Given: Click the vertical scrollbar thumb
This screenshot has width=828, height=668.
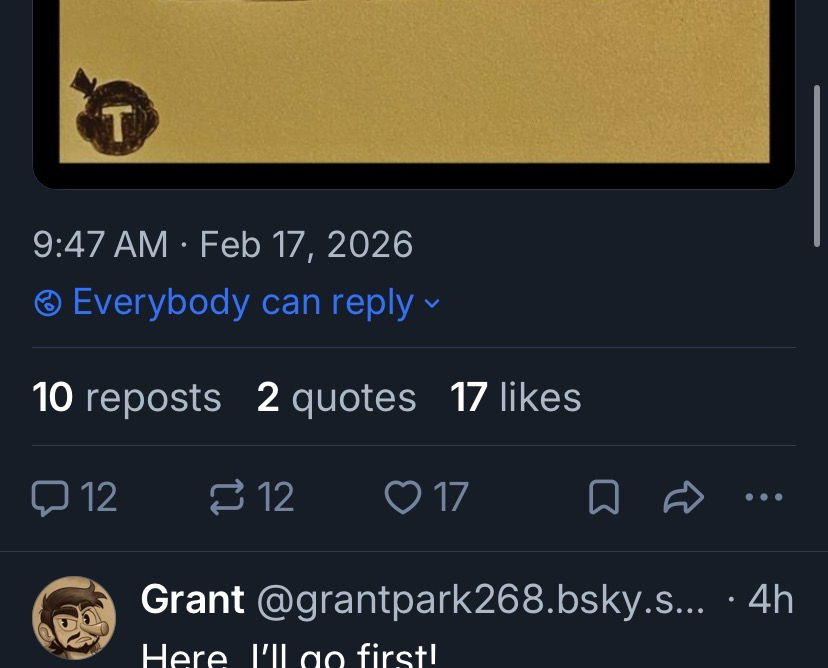Looking at the screenshot, I should click(817, 165).
